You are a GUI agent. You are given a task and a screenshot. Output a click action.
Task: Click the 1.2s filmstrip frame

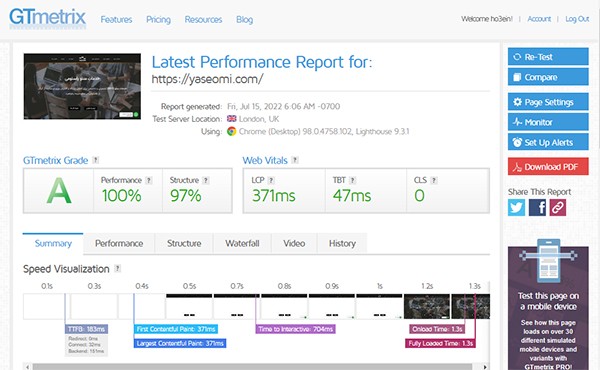[427, 306]
